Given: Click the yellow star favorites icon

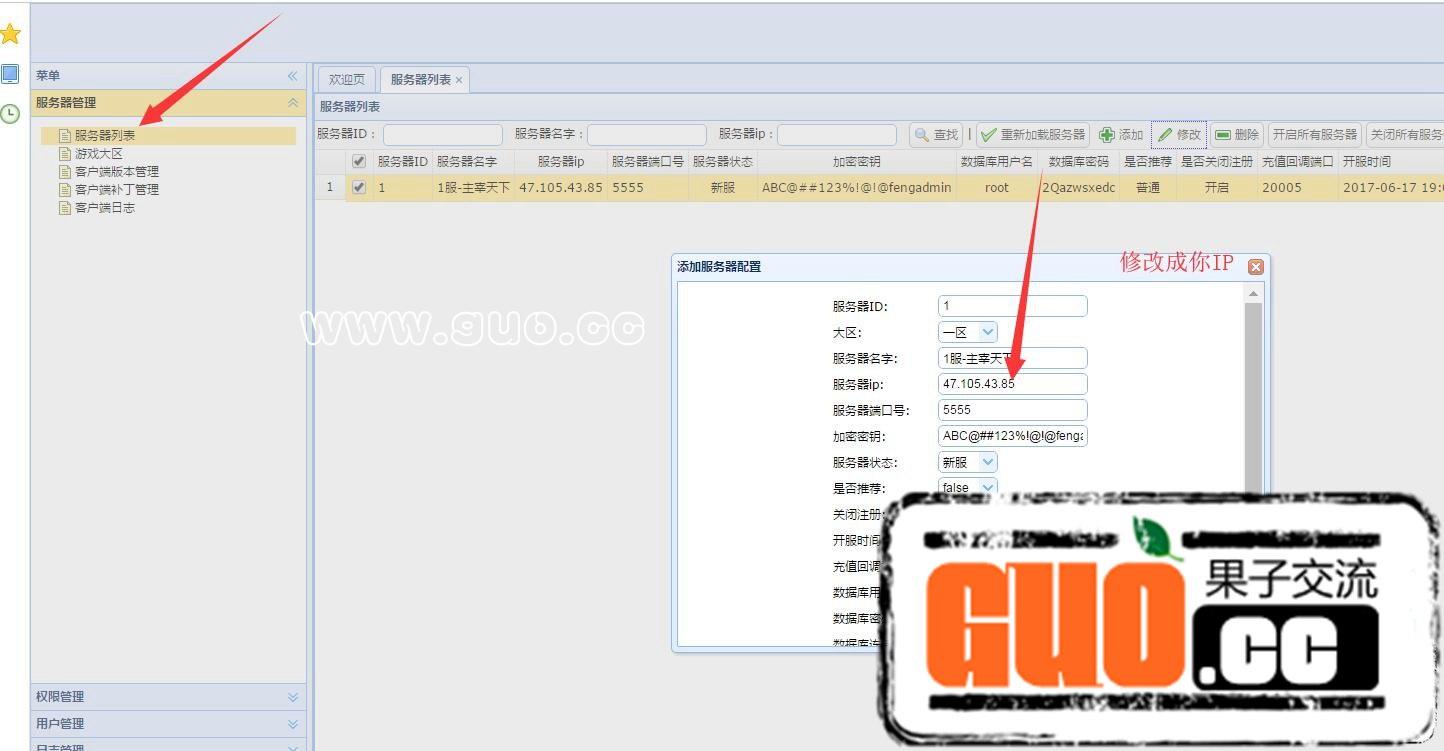Looking at the screenshot, I should [10, 34].
